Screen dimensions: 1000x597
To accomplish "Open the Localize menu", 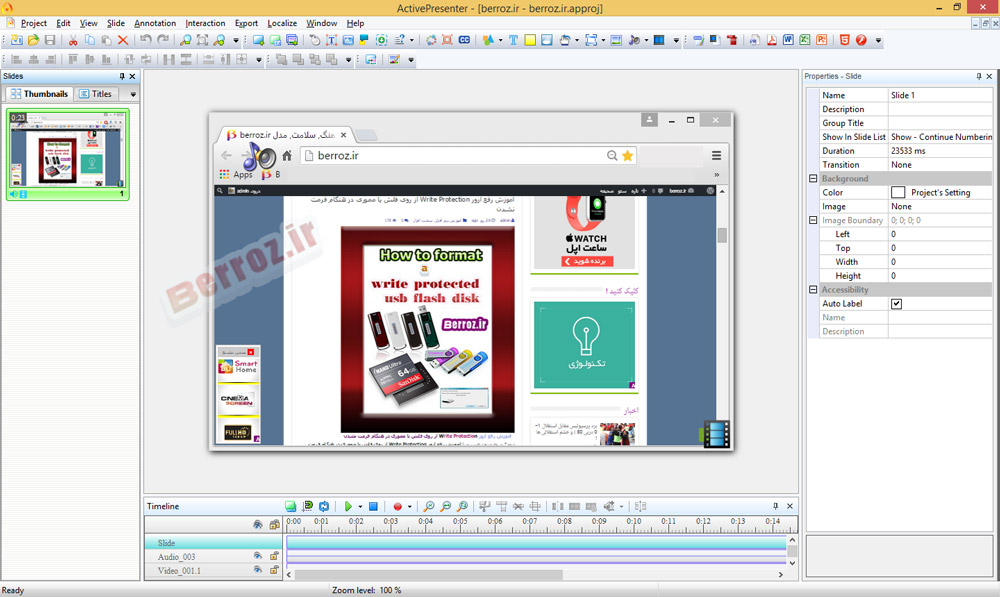I will point(282,23).
